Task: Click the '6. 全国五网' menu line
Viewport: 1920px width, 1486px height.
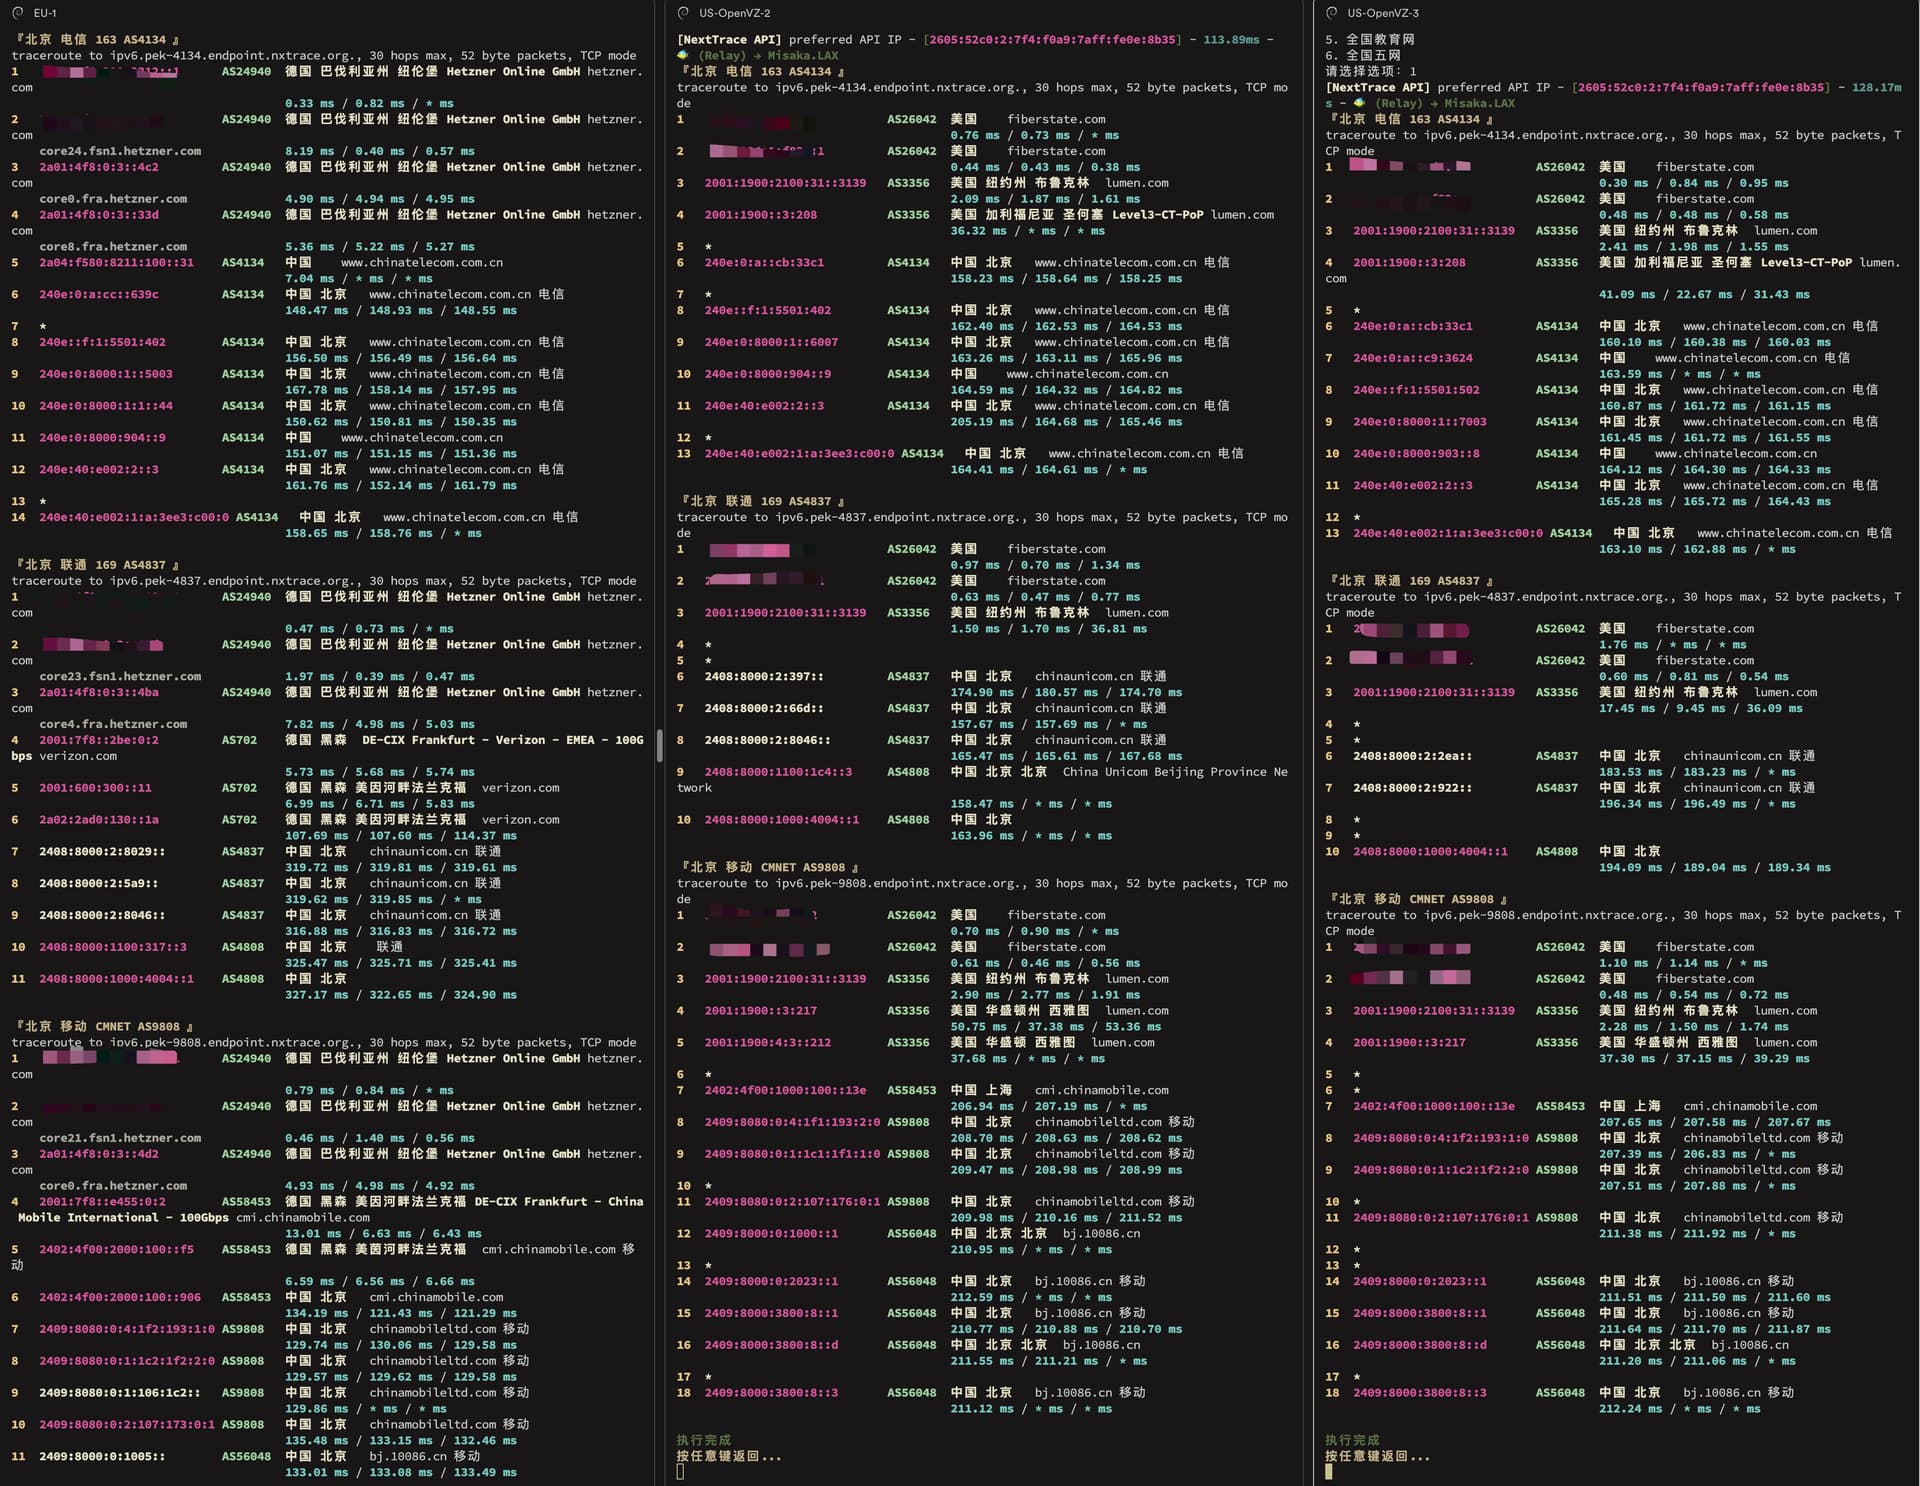Action: click(1363, 56)
